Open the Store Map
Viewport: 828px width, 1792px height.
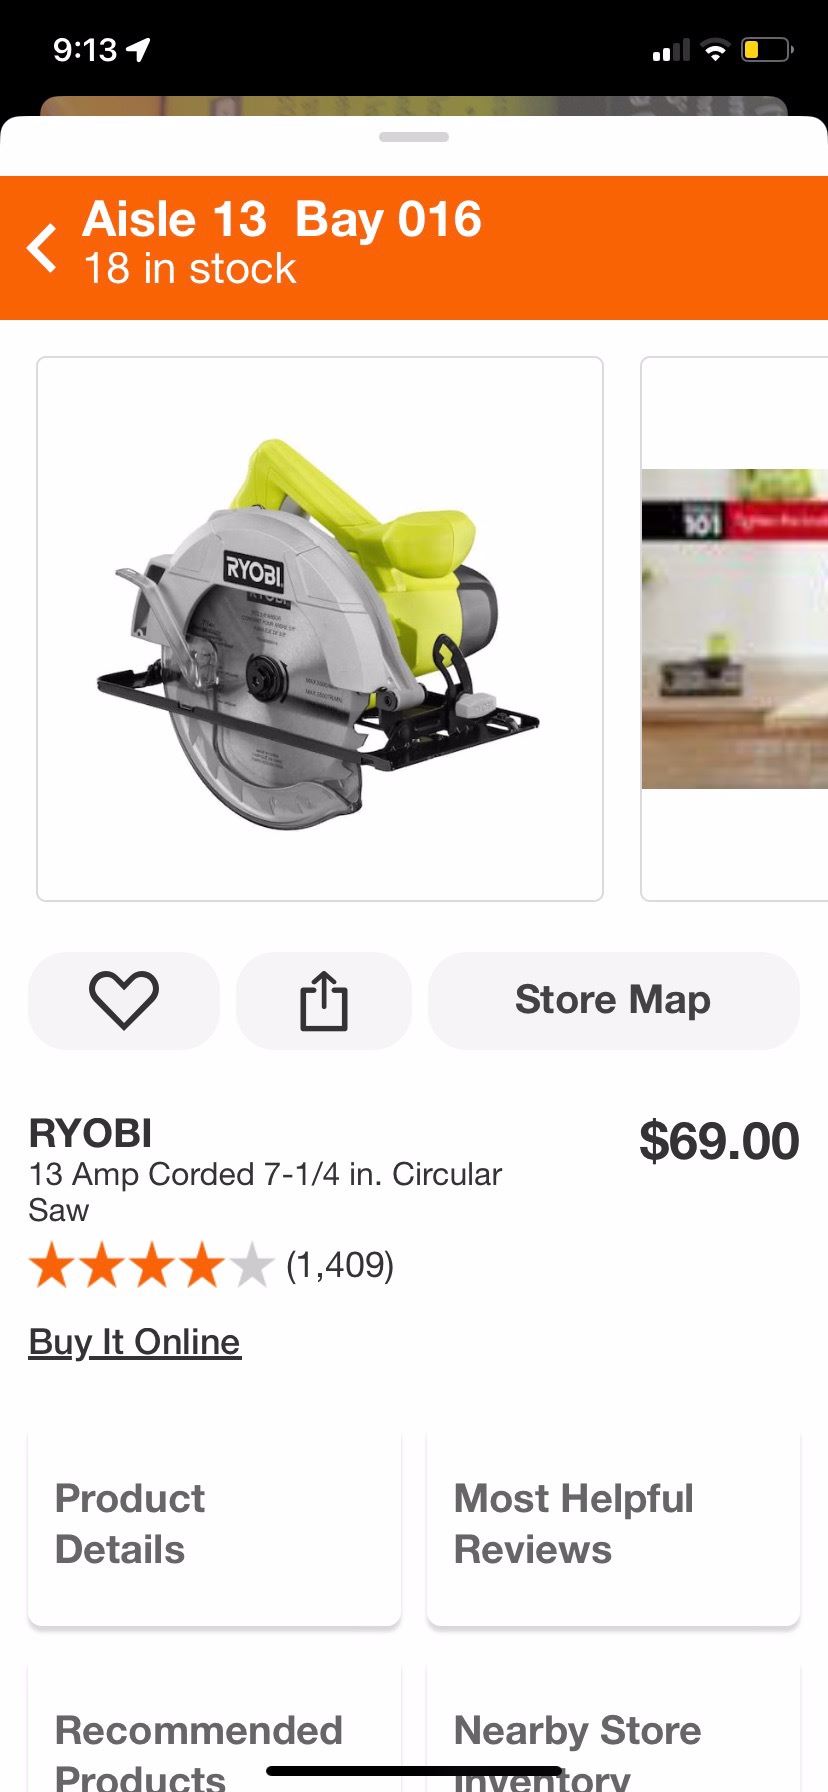[x=613, y=1000]
